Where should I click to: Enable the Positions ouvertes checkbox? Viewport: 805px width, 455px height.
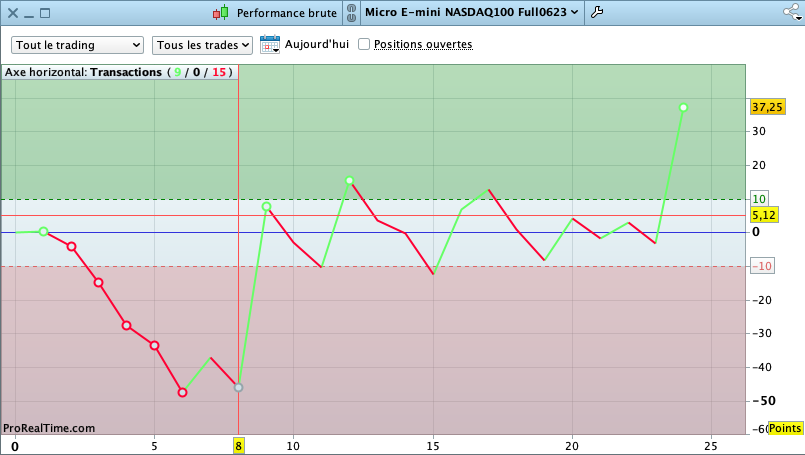tap(364, 44)
